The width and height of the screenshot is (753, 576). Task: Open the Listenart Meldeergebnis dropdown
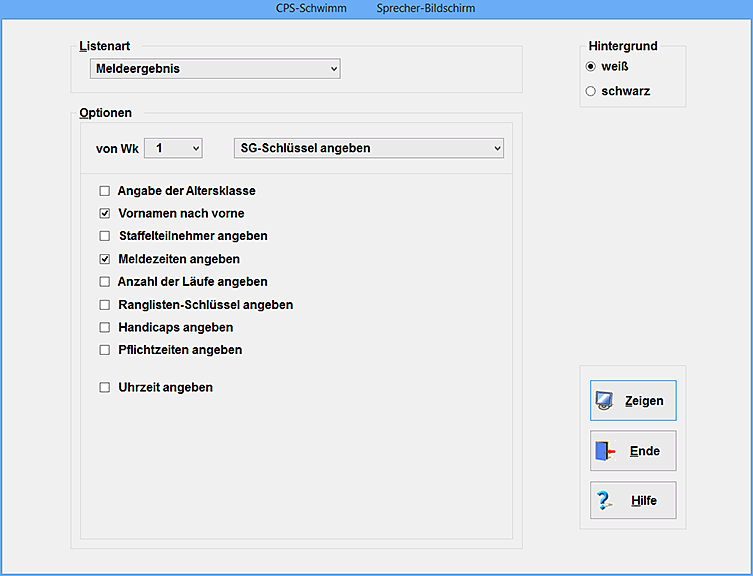point(214,69)
